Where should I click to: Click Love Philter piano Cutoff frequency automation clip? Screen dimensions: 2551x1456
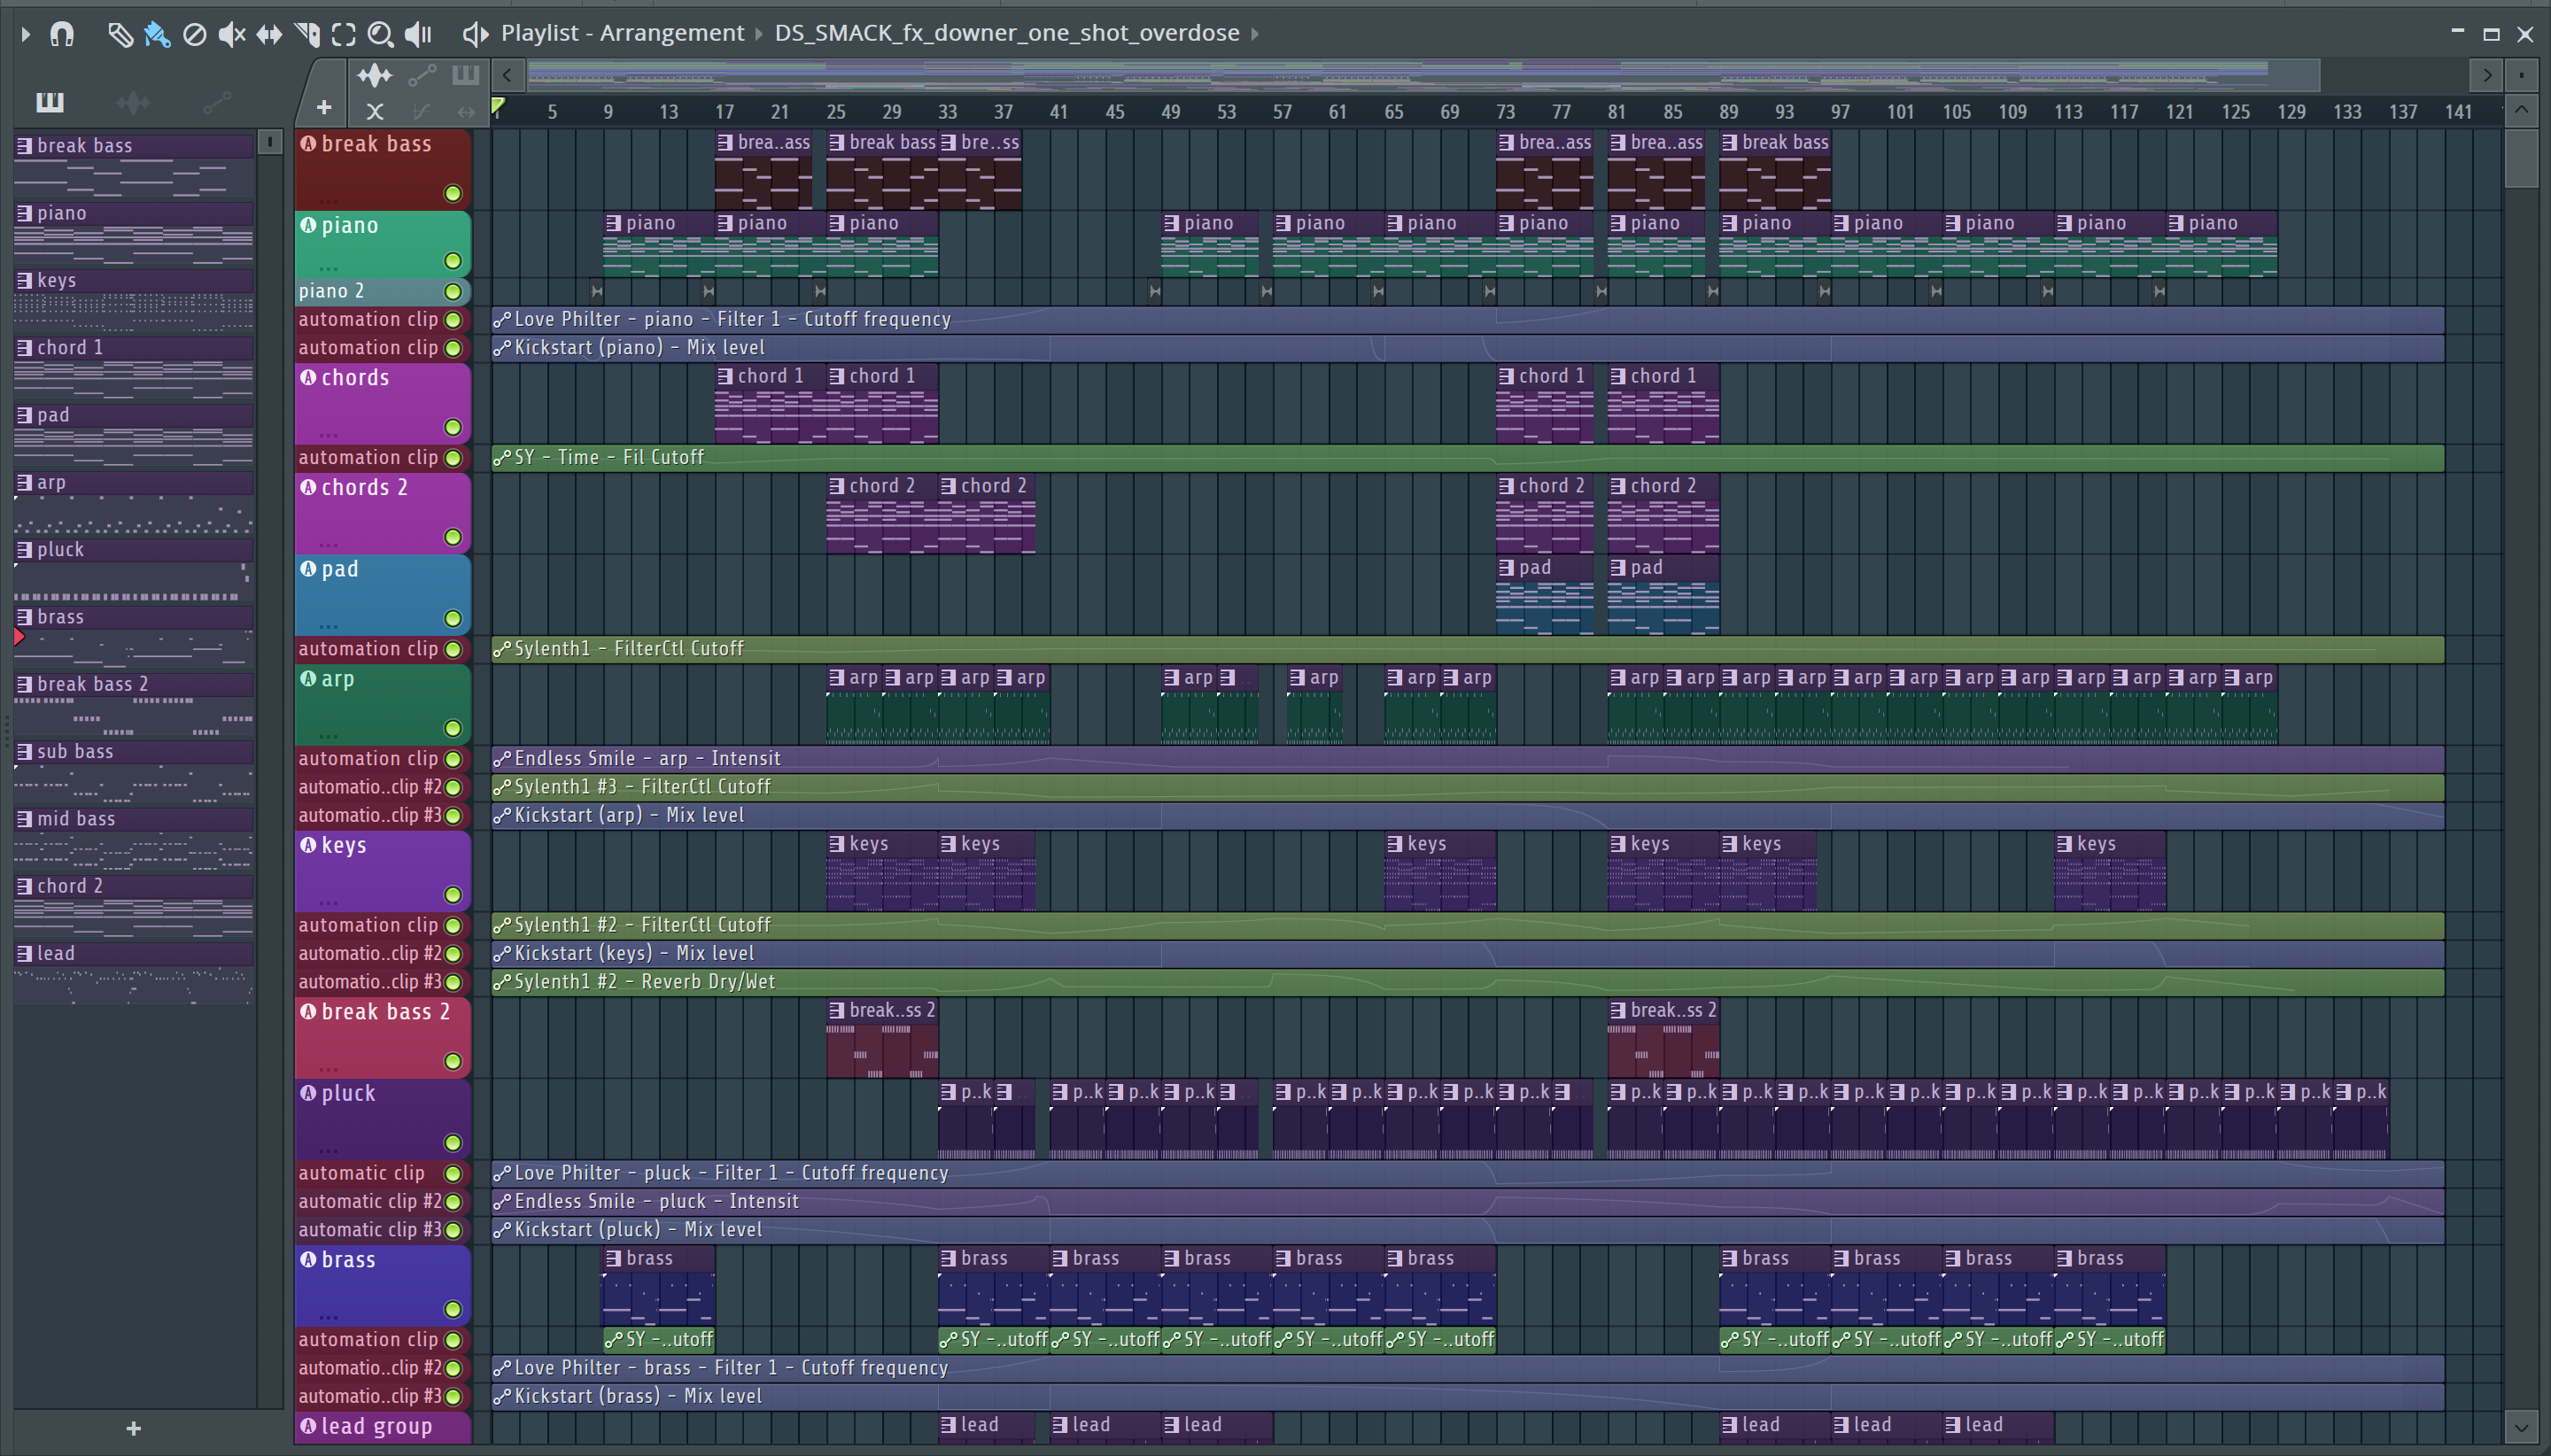click(1467, 319)
